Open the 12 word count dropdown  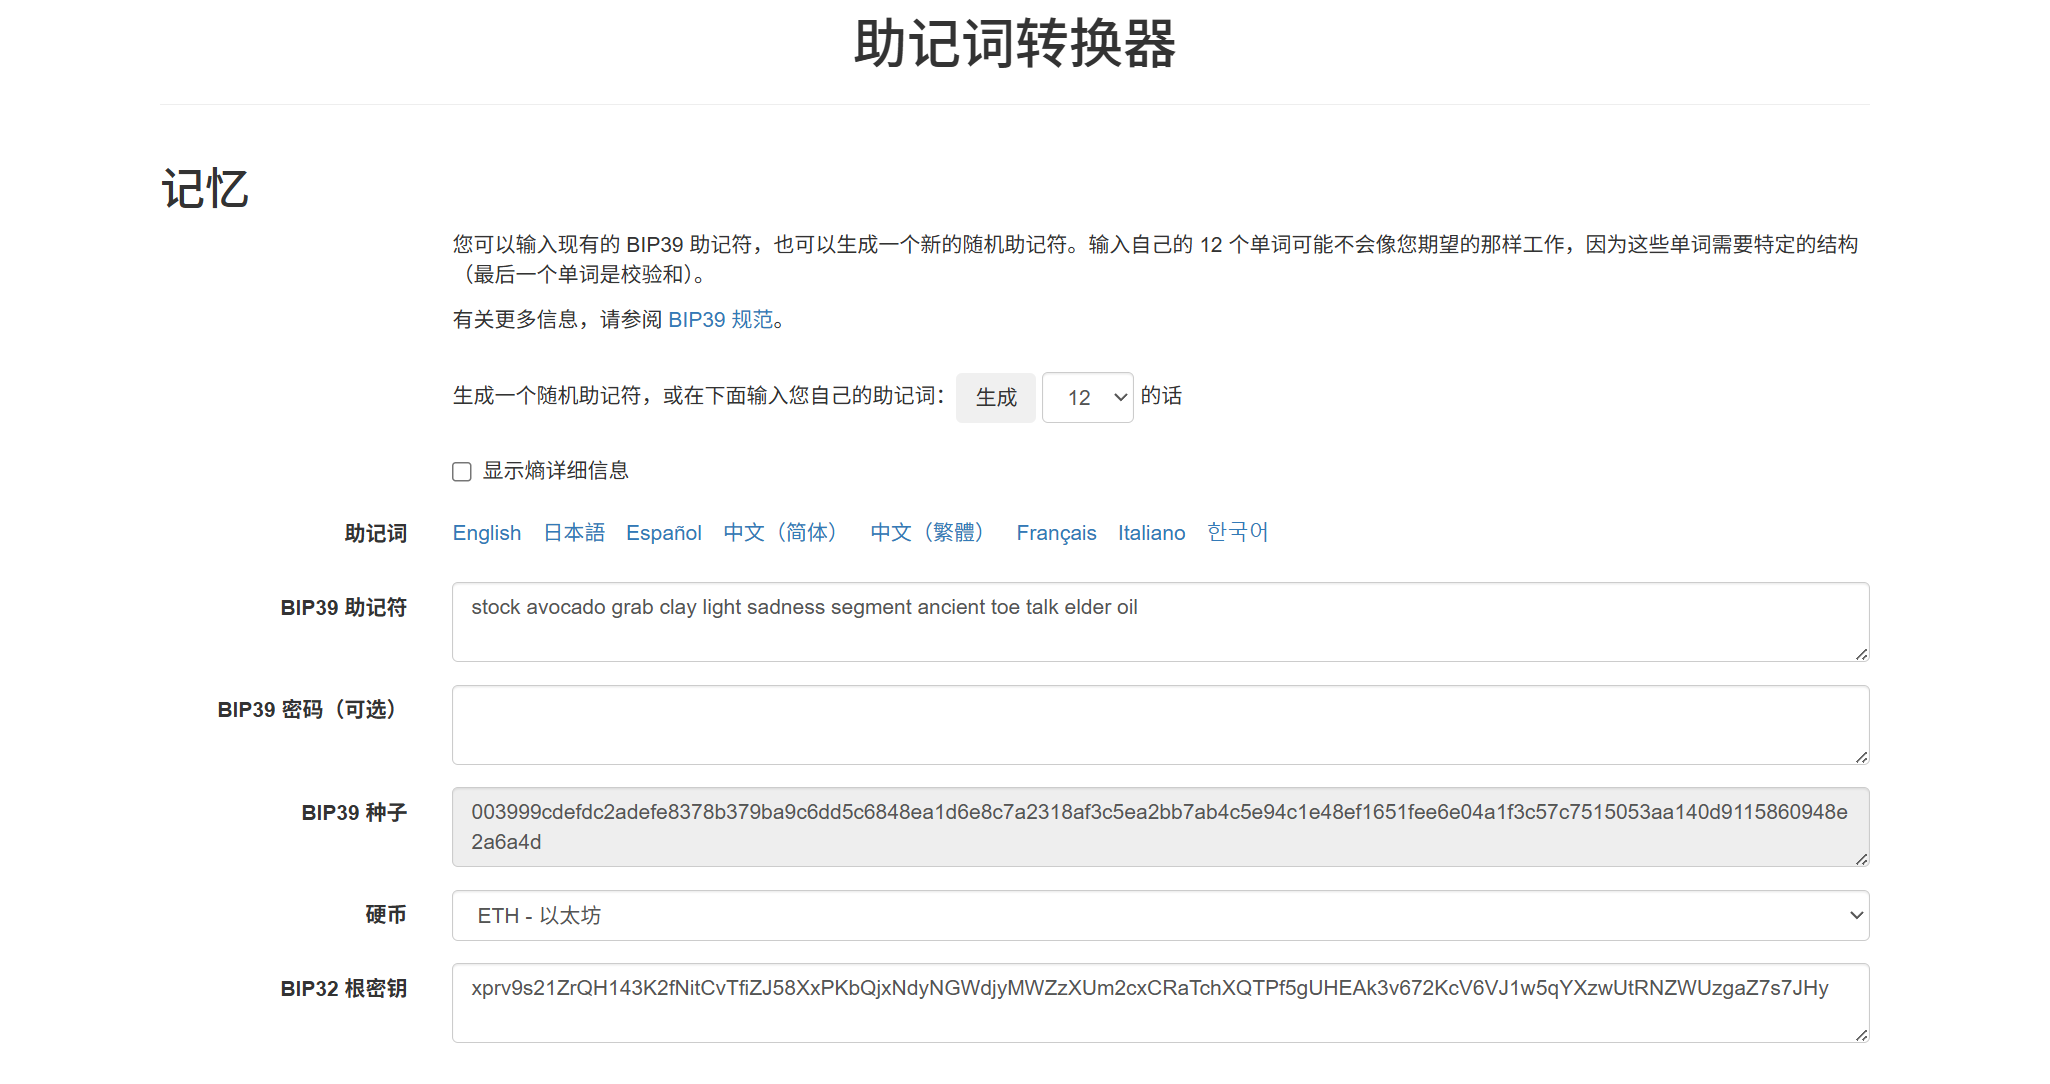click(1087, 398)
